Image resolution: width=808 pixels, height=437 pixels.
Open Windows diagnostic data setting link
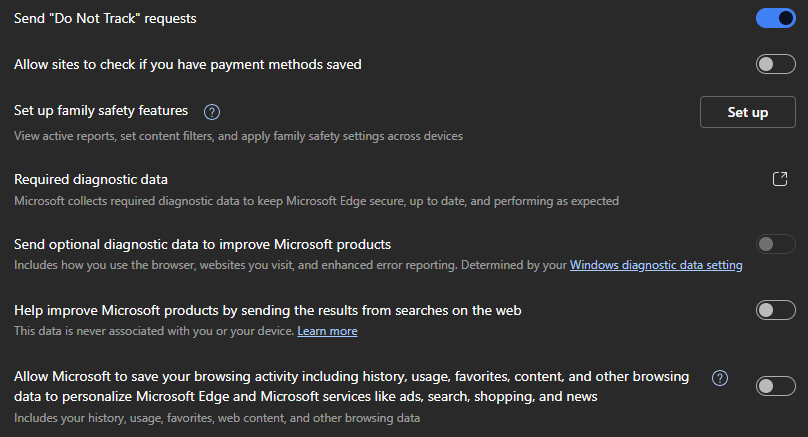coord(656,265)
